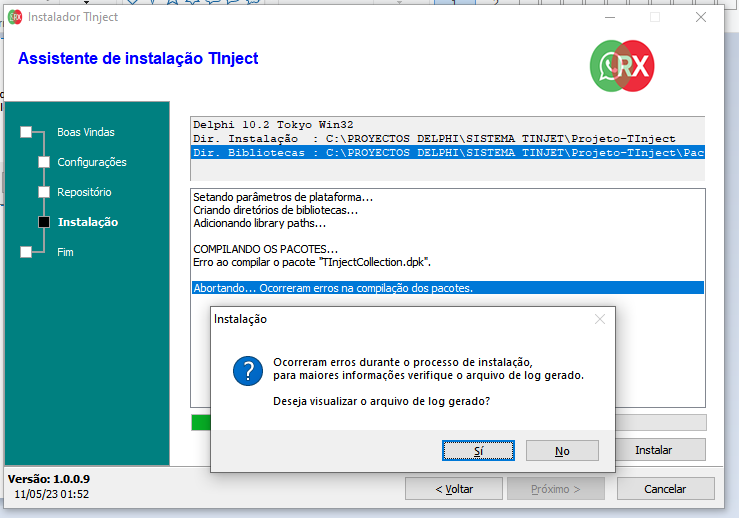The height and width of the screenshot is (518, 739).
Task: Click the white box next to Boas Vindas
Action: (x=26, y=132)
